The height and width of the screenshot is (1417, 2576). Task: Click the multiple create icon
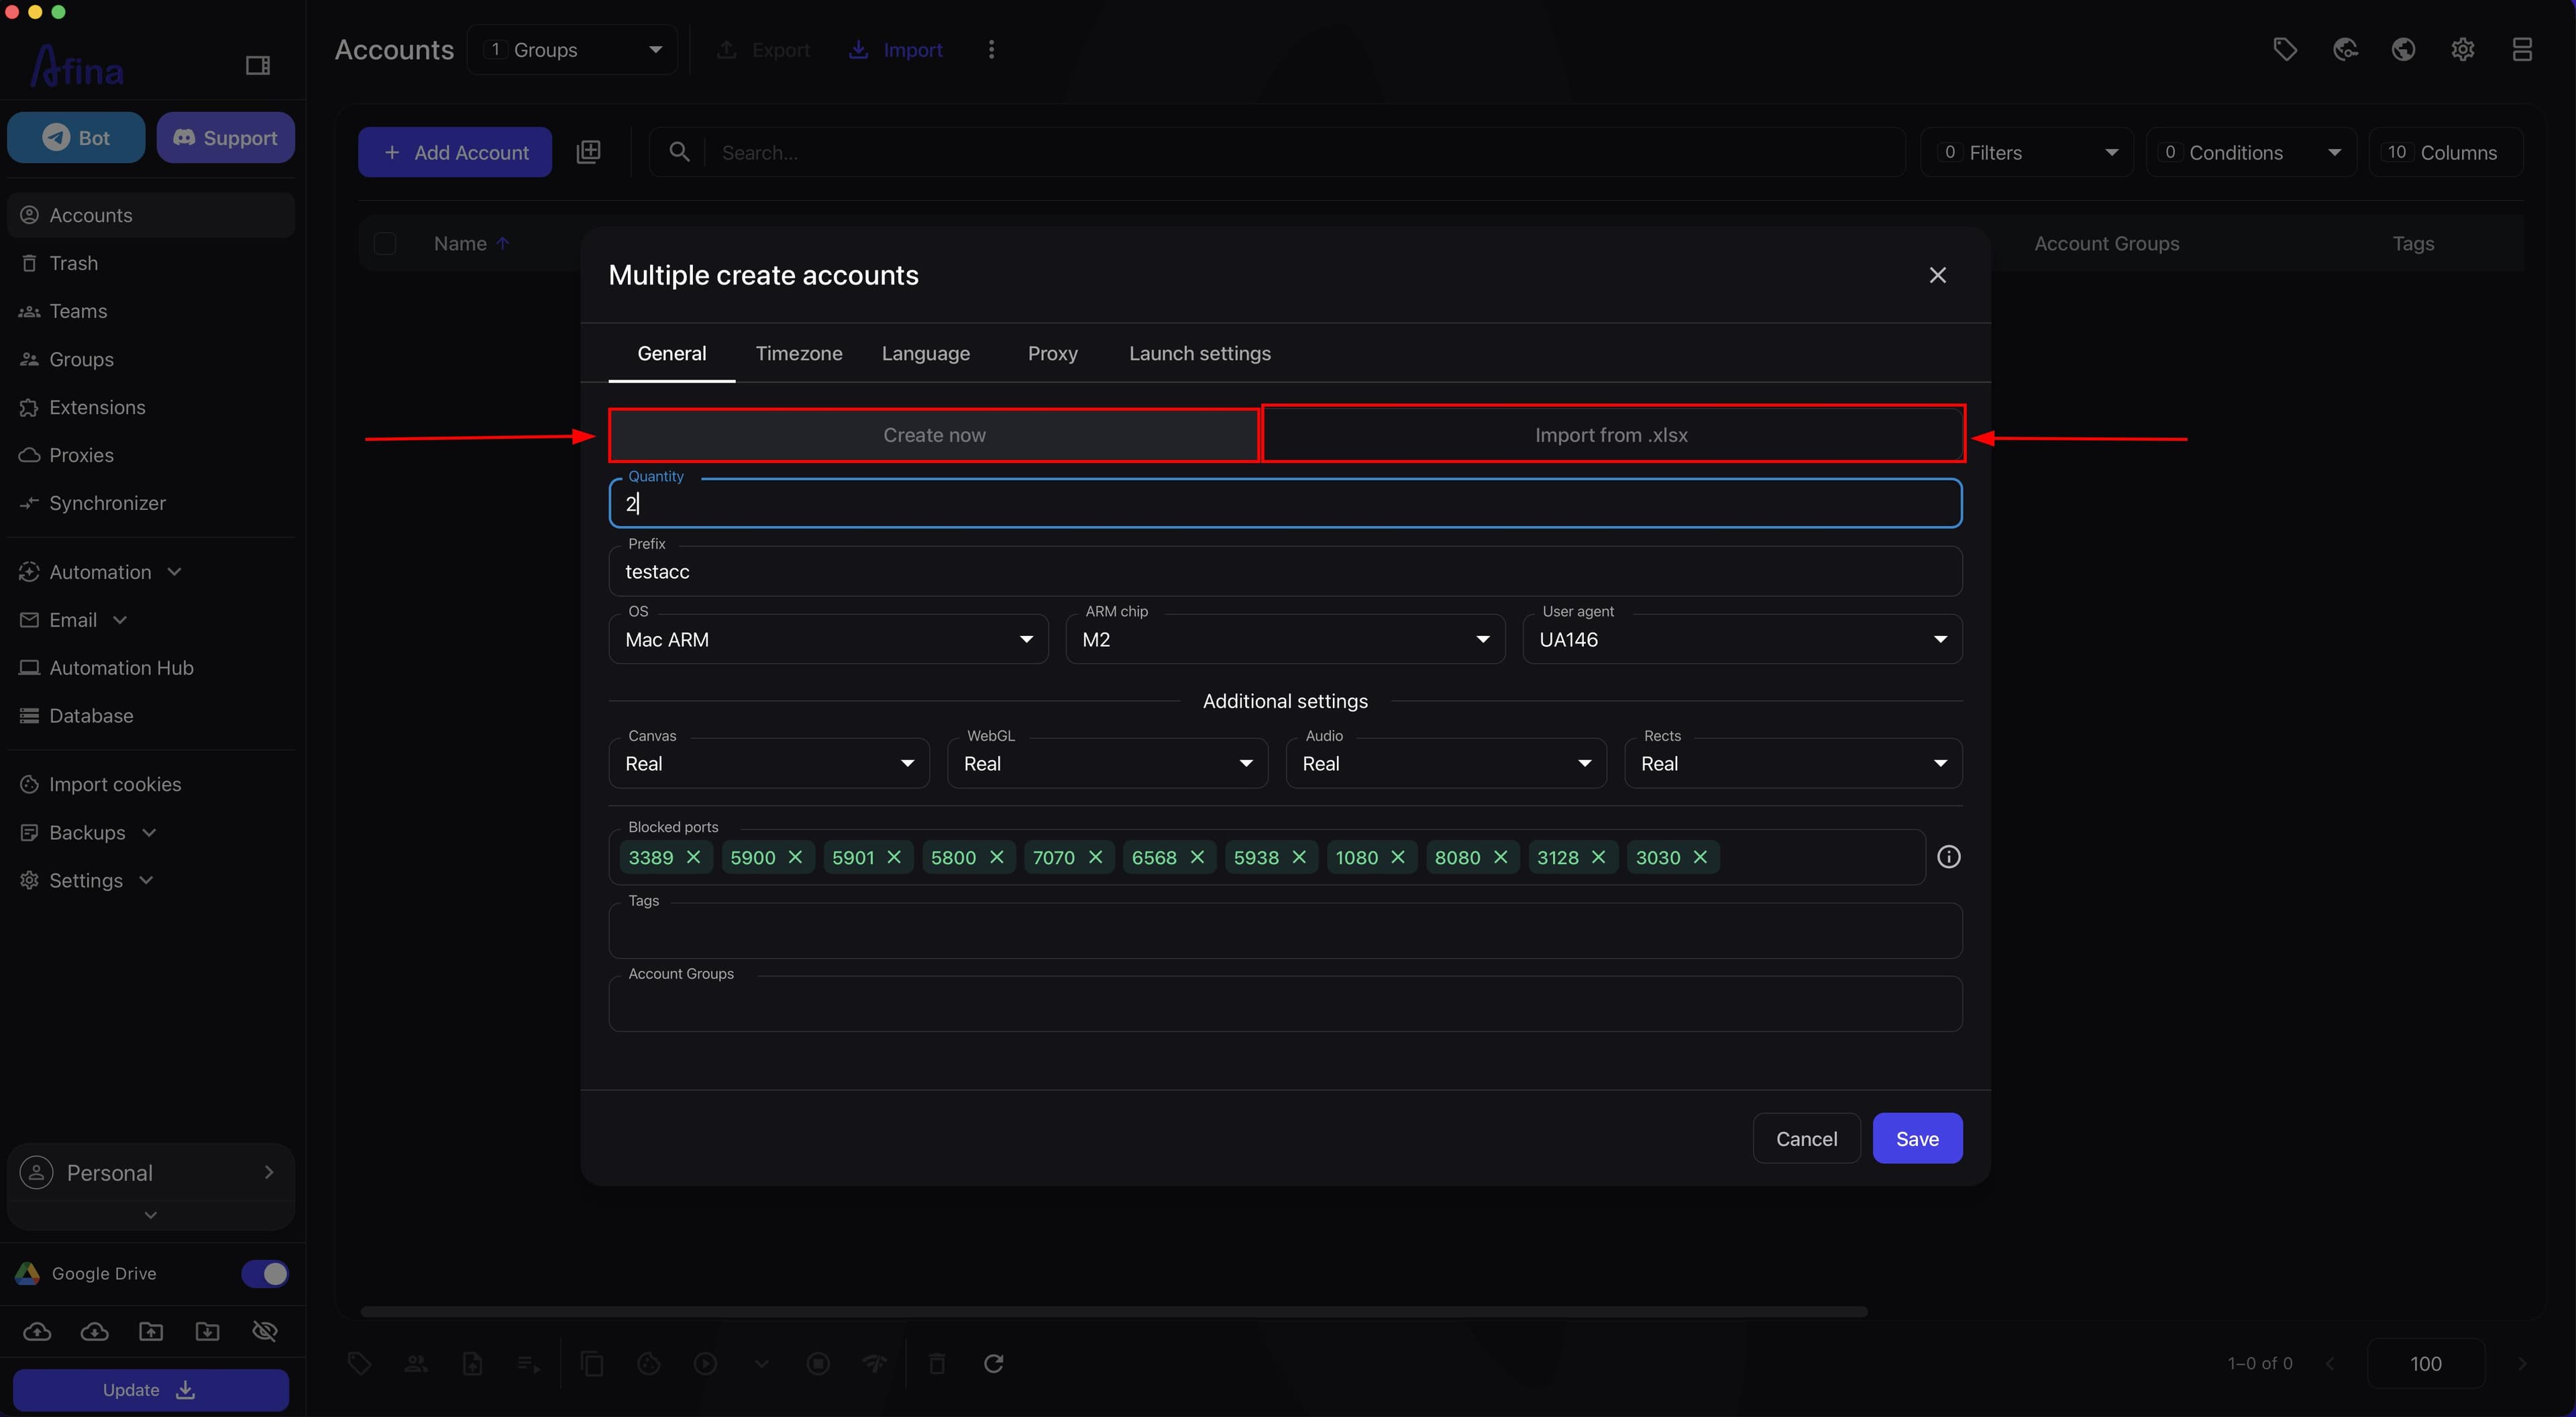click(x=589, y=152)
